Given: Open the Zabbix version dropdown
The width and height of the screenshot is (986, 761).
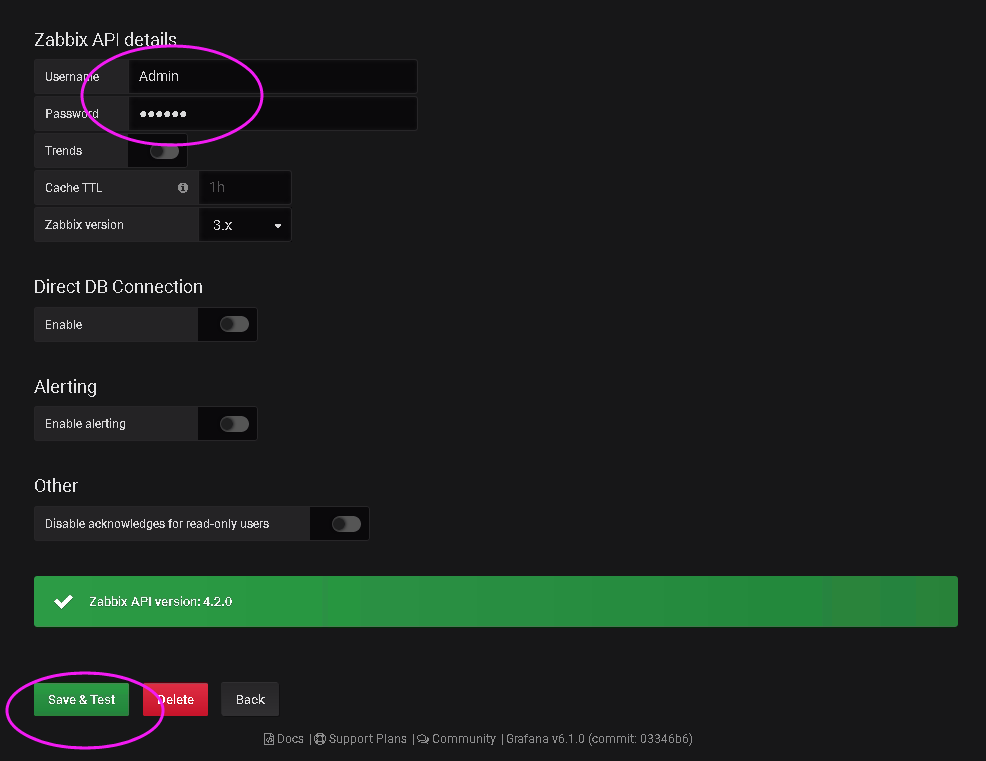Looking at the screenshot, I should click(x=245, y=225).
